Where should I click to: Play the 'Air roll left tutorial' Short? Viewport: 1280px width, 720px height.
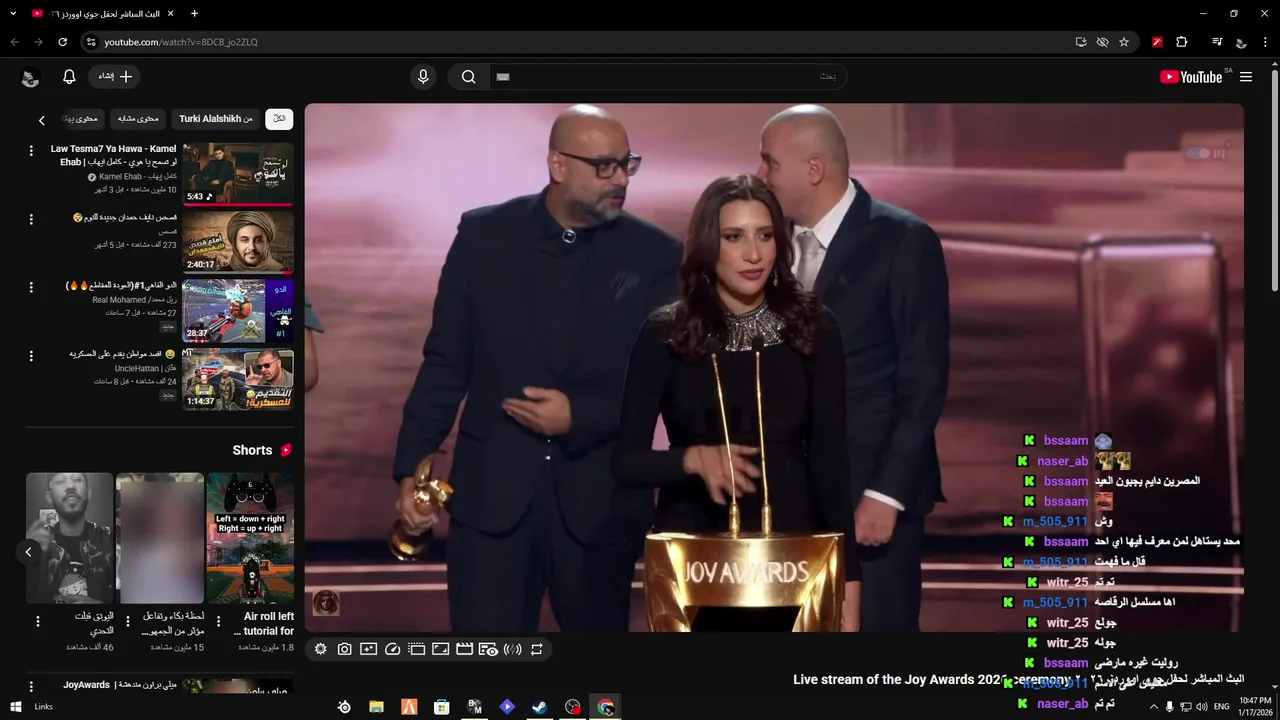tap(250, 538)
